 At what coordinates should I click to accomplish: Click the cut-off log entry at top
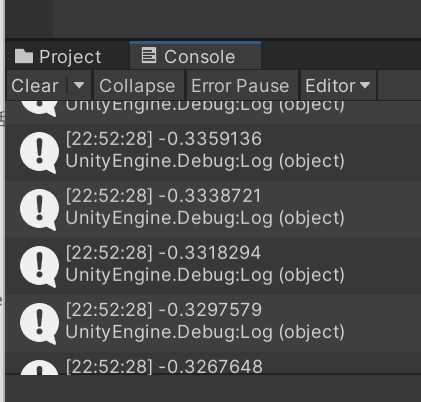213,112
